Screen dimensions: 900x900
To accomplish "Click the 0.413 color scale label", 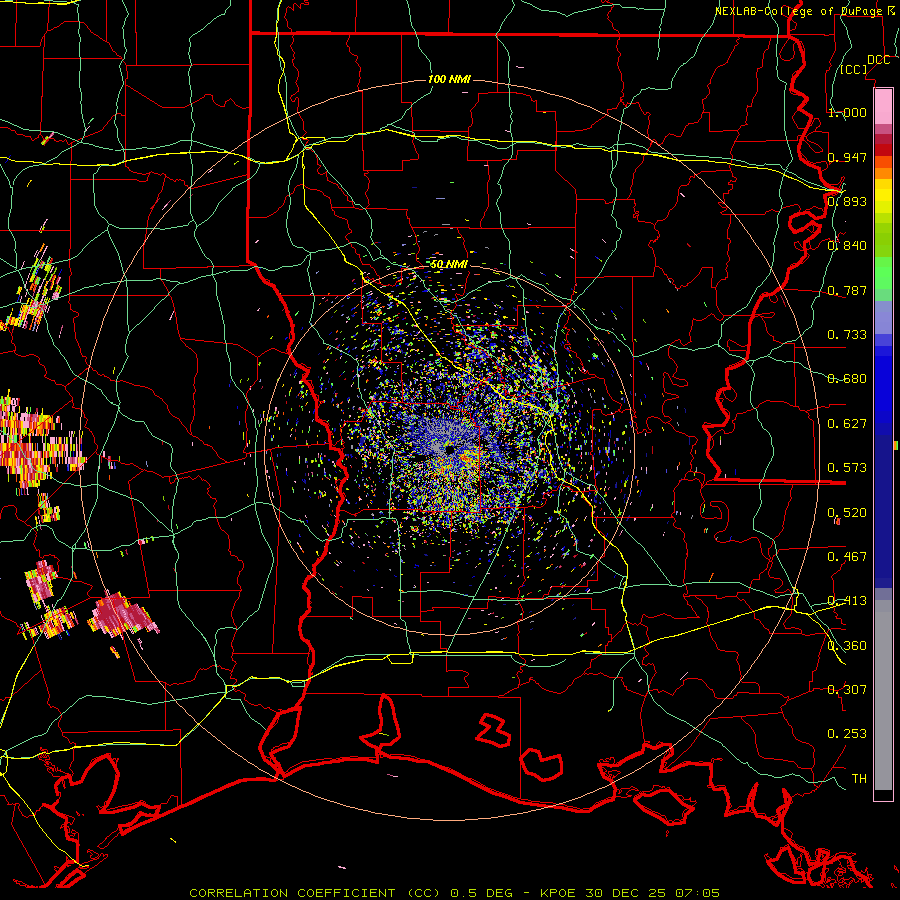I will click(x=847, y=601).
